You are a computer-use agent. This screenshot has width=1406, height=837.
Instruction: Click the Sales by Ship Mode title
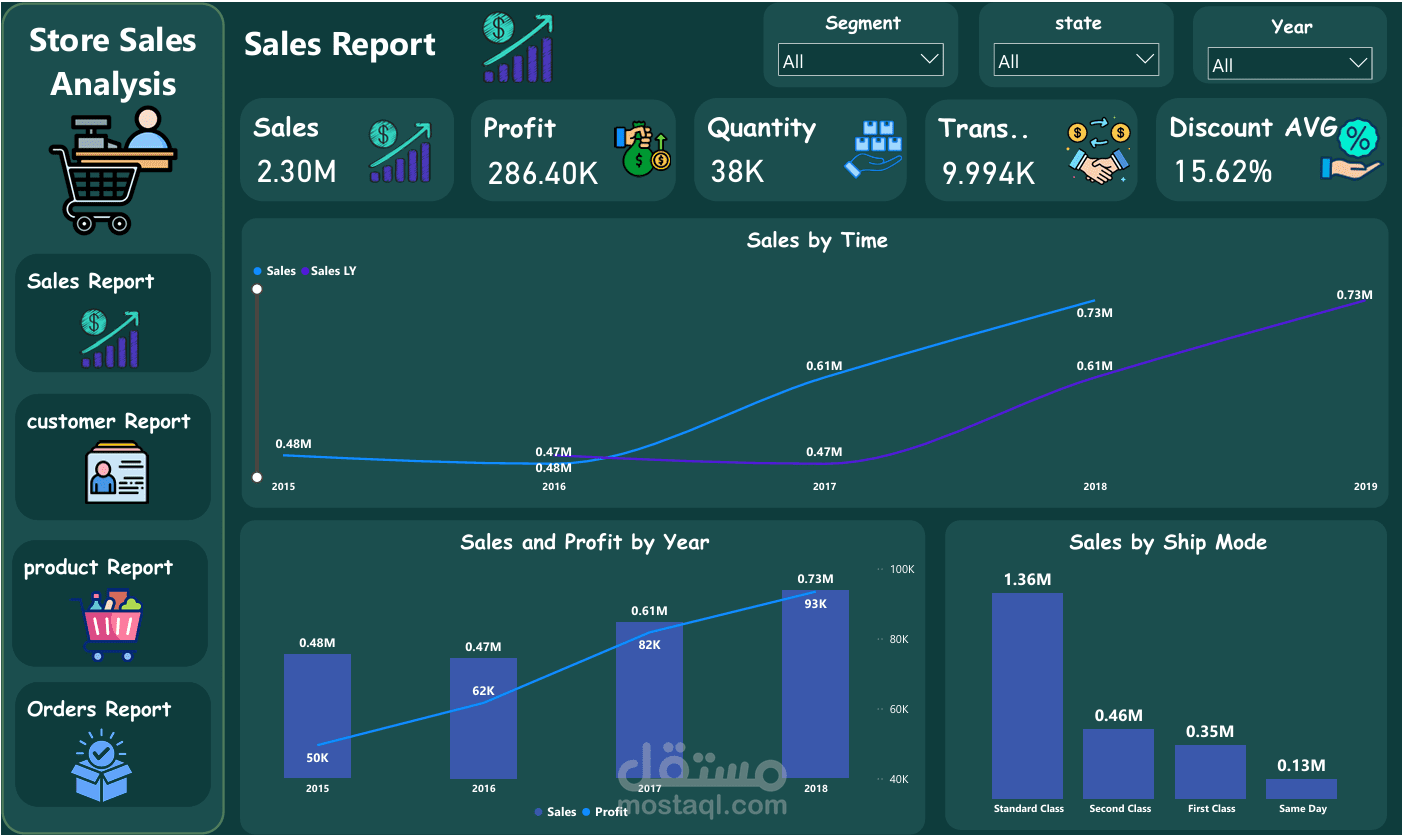pyautogui.click(x=1168, y=543)
